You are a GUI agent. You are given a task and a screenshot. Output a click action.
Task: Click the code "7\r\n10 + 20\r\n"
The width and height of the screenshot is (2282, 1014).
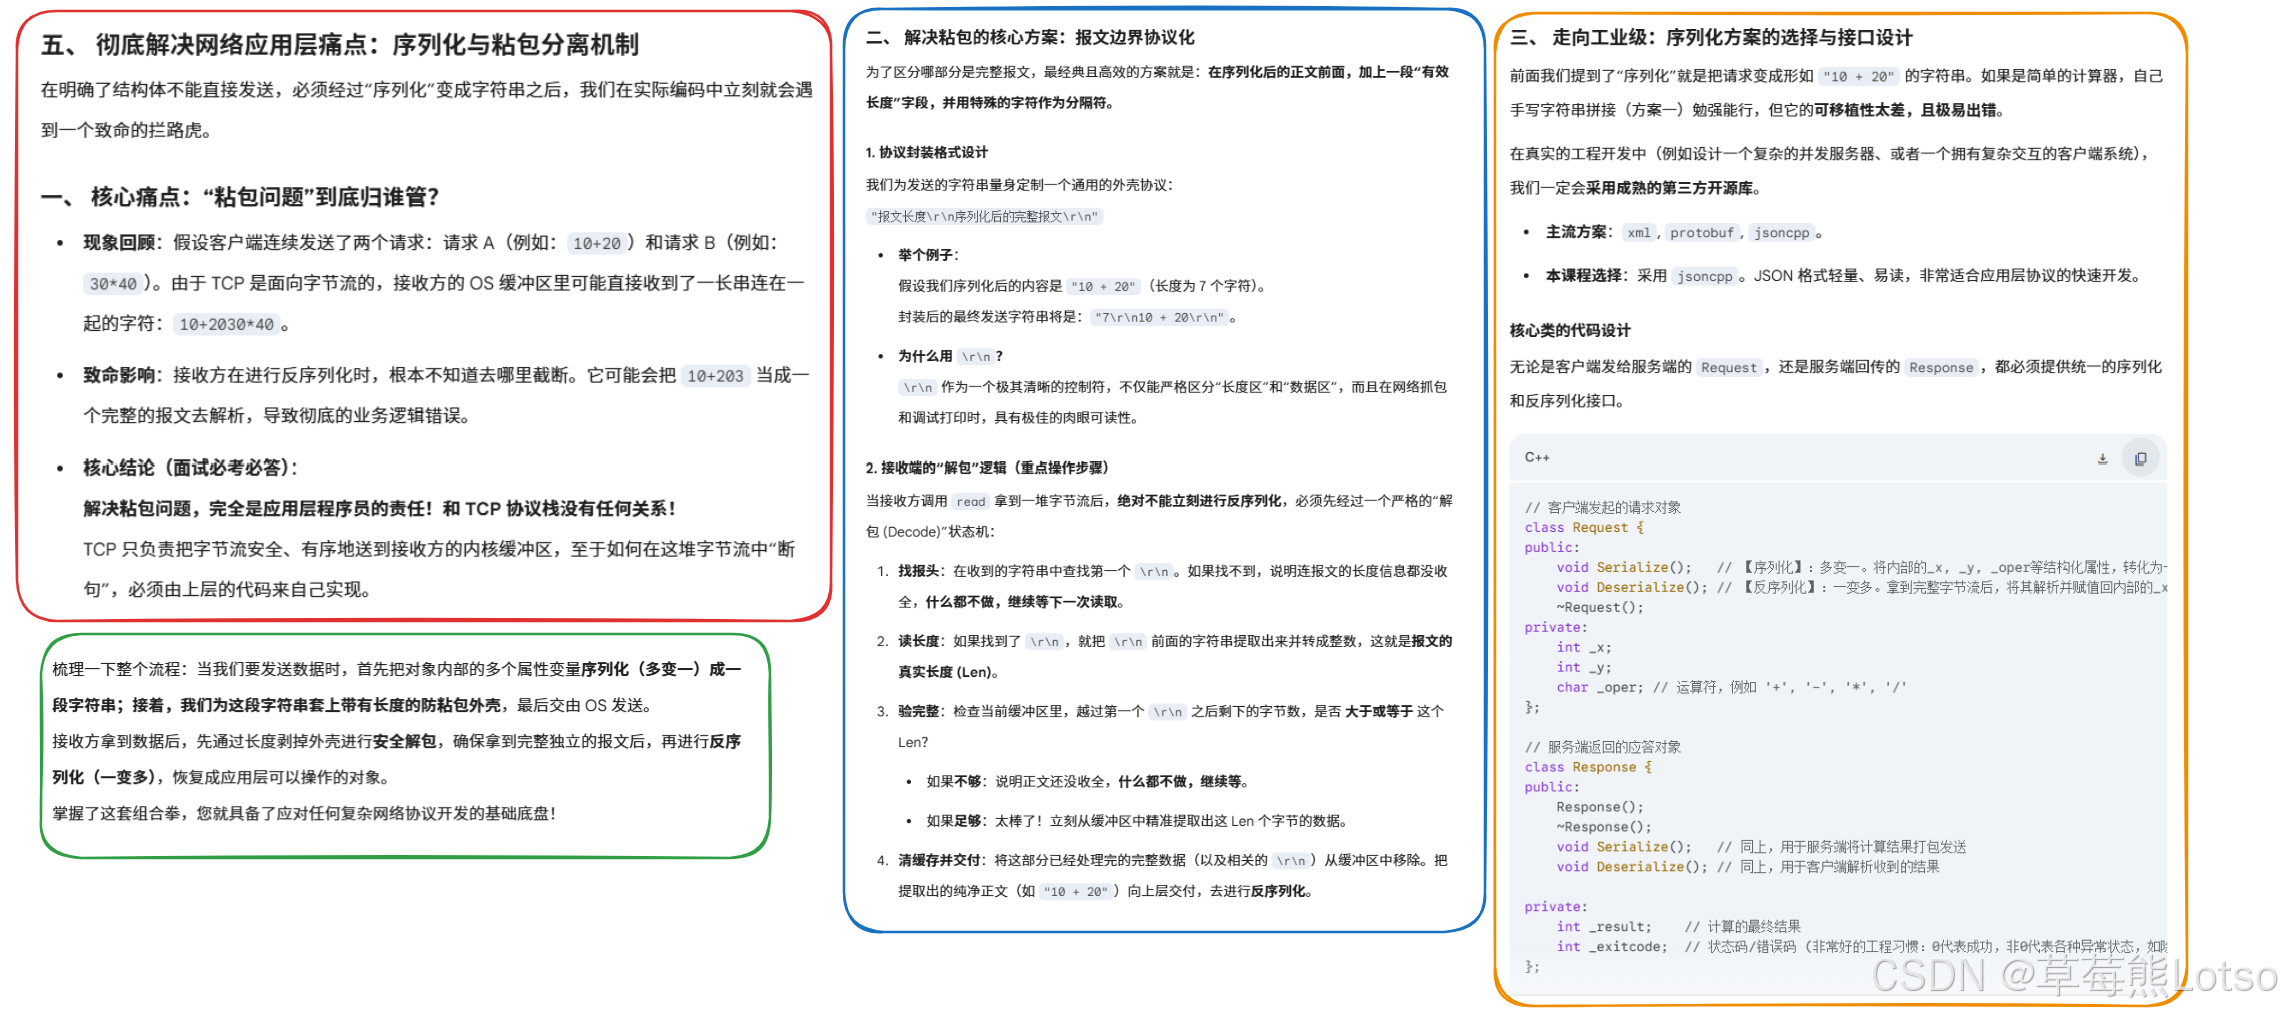click(x=1158, y=318)
